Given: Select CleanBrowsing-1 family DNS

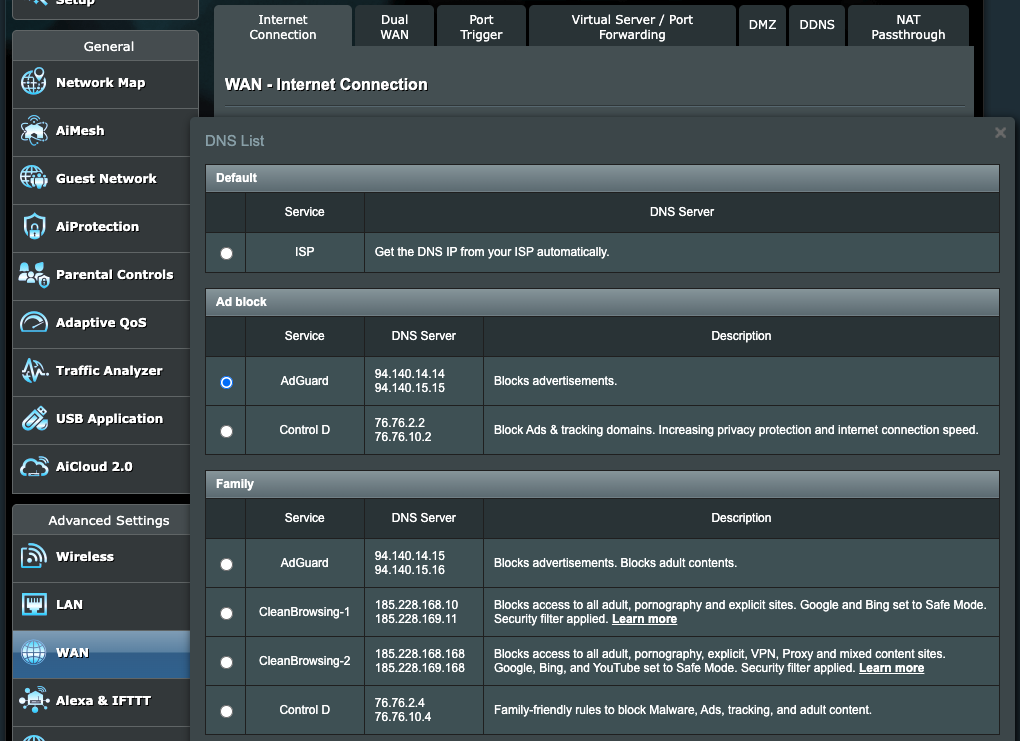Looking at the screenshot, I should [224, 613].
